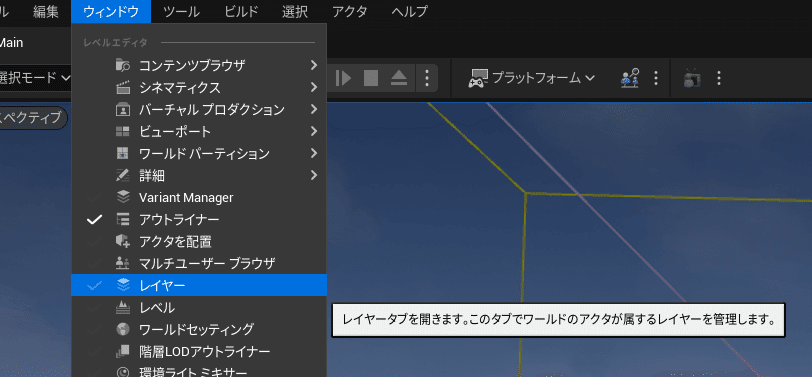Choose the レベル menu entry
Image resolution: width=812 pixels, height=377 pixels.
click(x=199, y=307)
